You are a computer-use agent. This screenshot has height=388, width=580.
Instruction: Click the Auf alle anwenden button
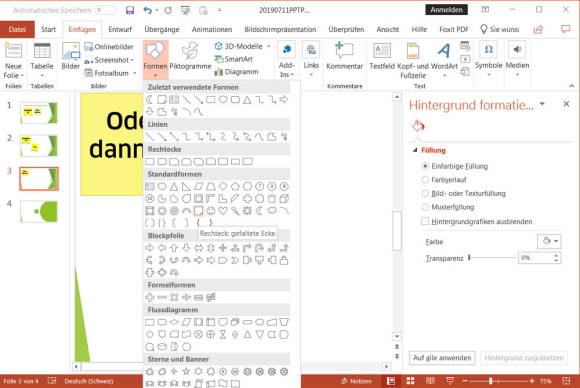click(442, 358)
